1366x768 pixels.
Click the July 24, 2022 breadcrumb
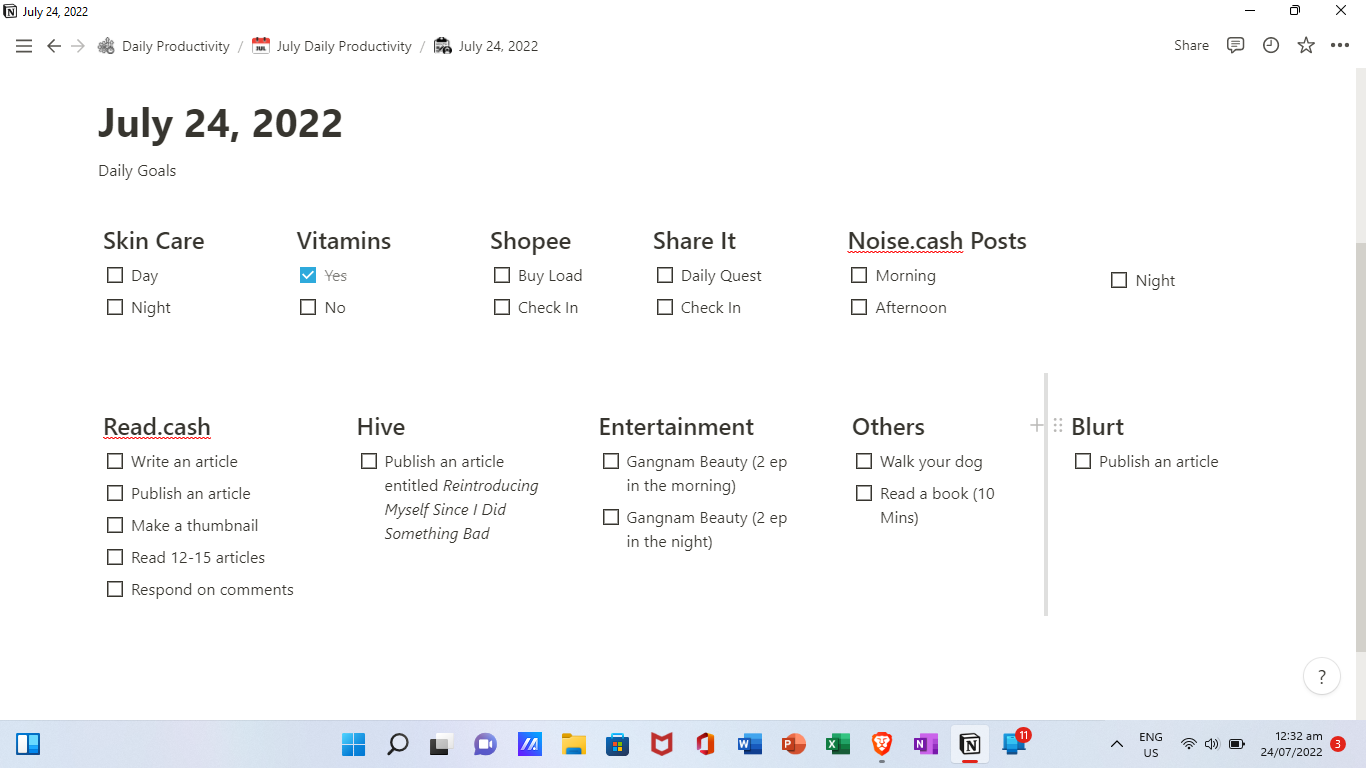tap(486, 46)
